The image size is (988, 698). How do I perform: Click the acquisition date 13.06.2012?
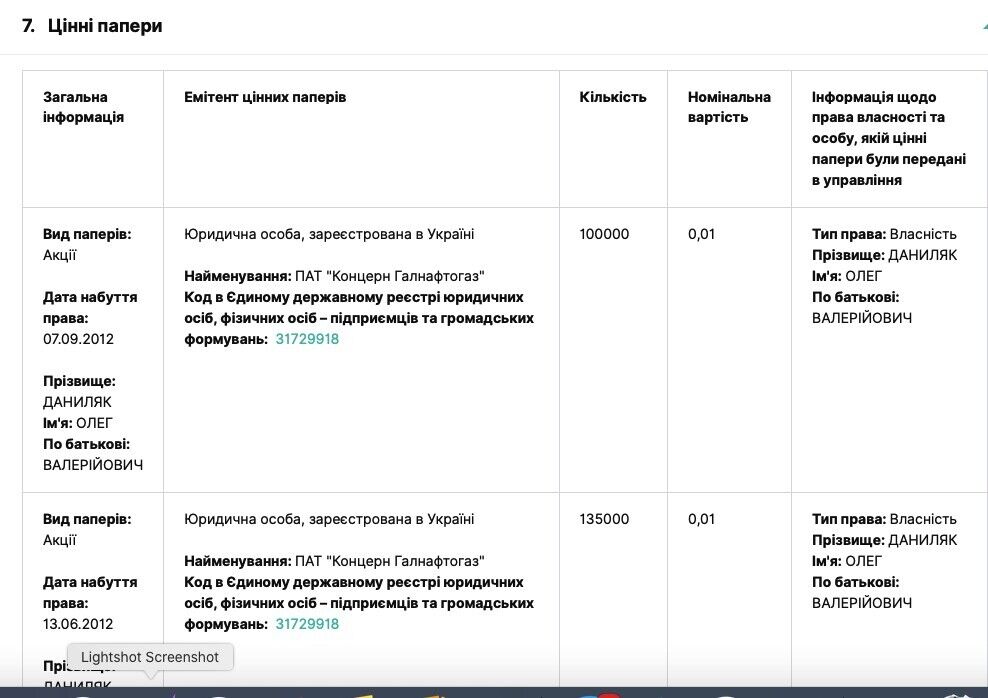pos(78,624)
